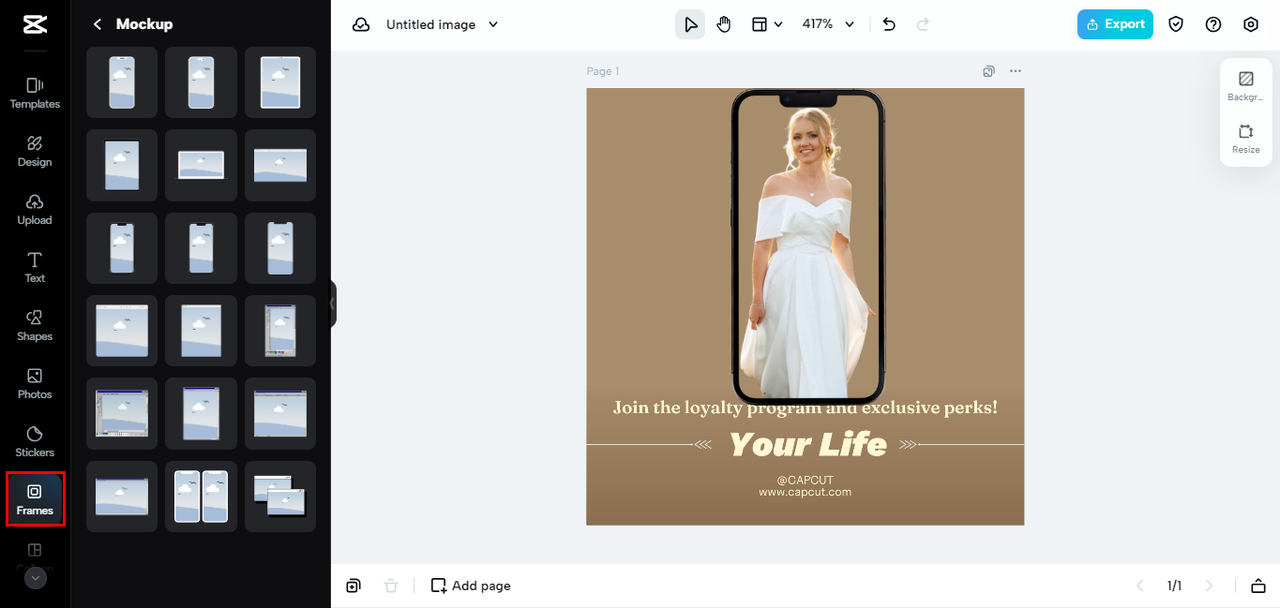Open the Photos sidebar panel

35,383
